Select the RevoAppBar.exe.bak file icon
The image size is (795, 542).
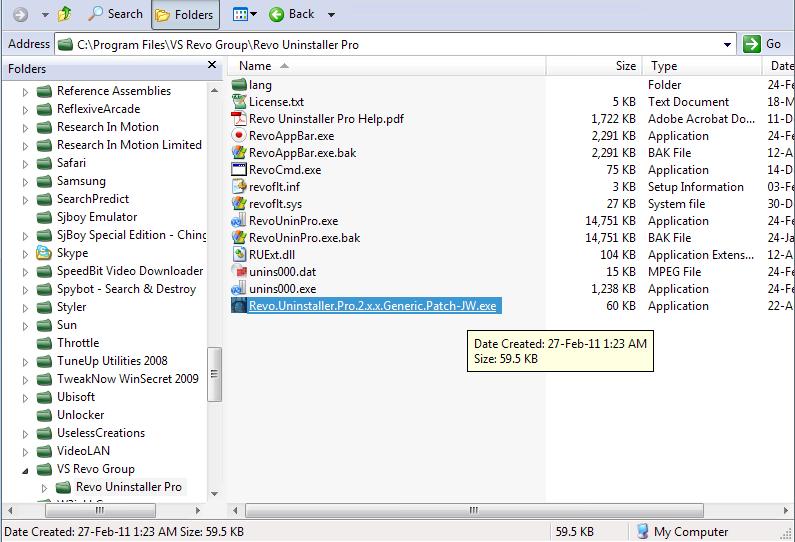239,153
